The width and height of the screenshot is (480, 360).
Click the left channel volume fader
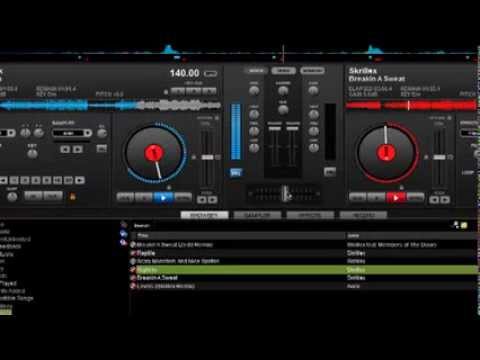(275, 128)
